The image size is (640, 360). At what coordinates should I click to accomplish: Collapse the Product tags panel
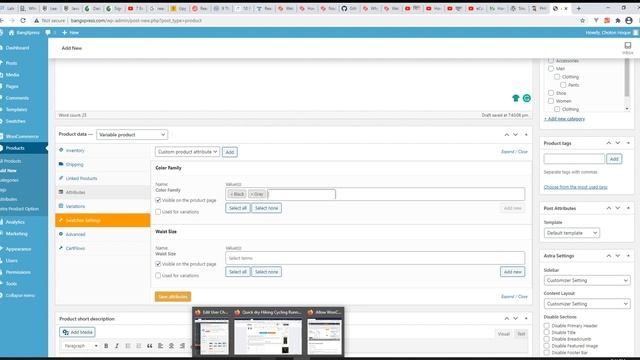628,143
